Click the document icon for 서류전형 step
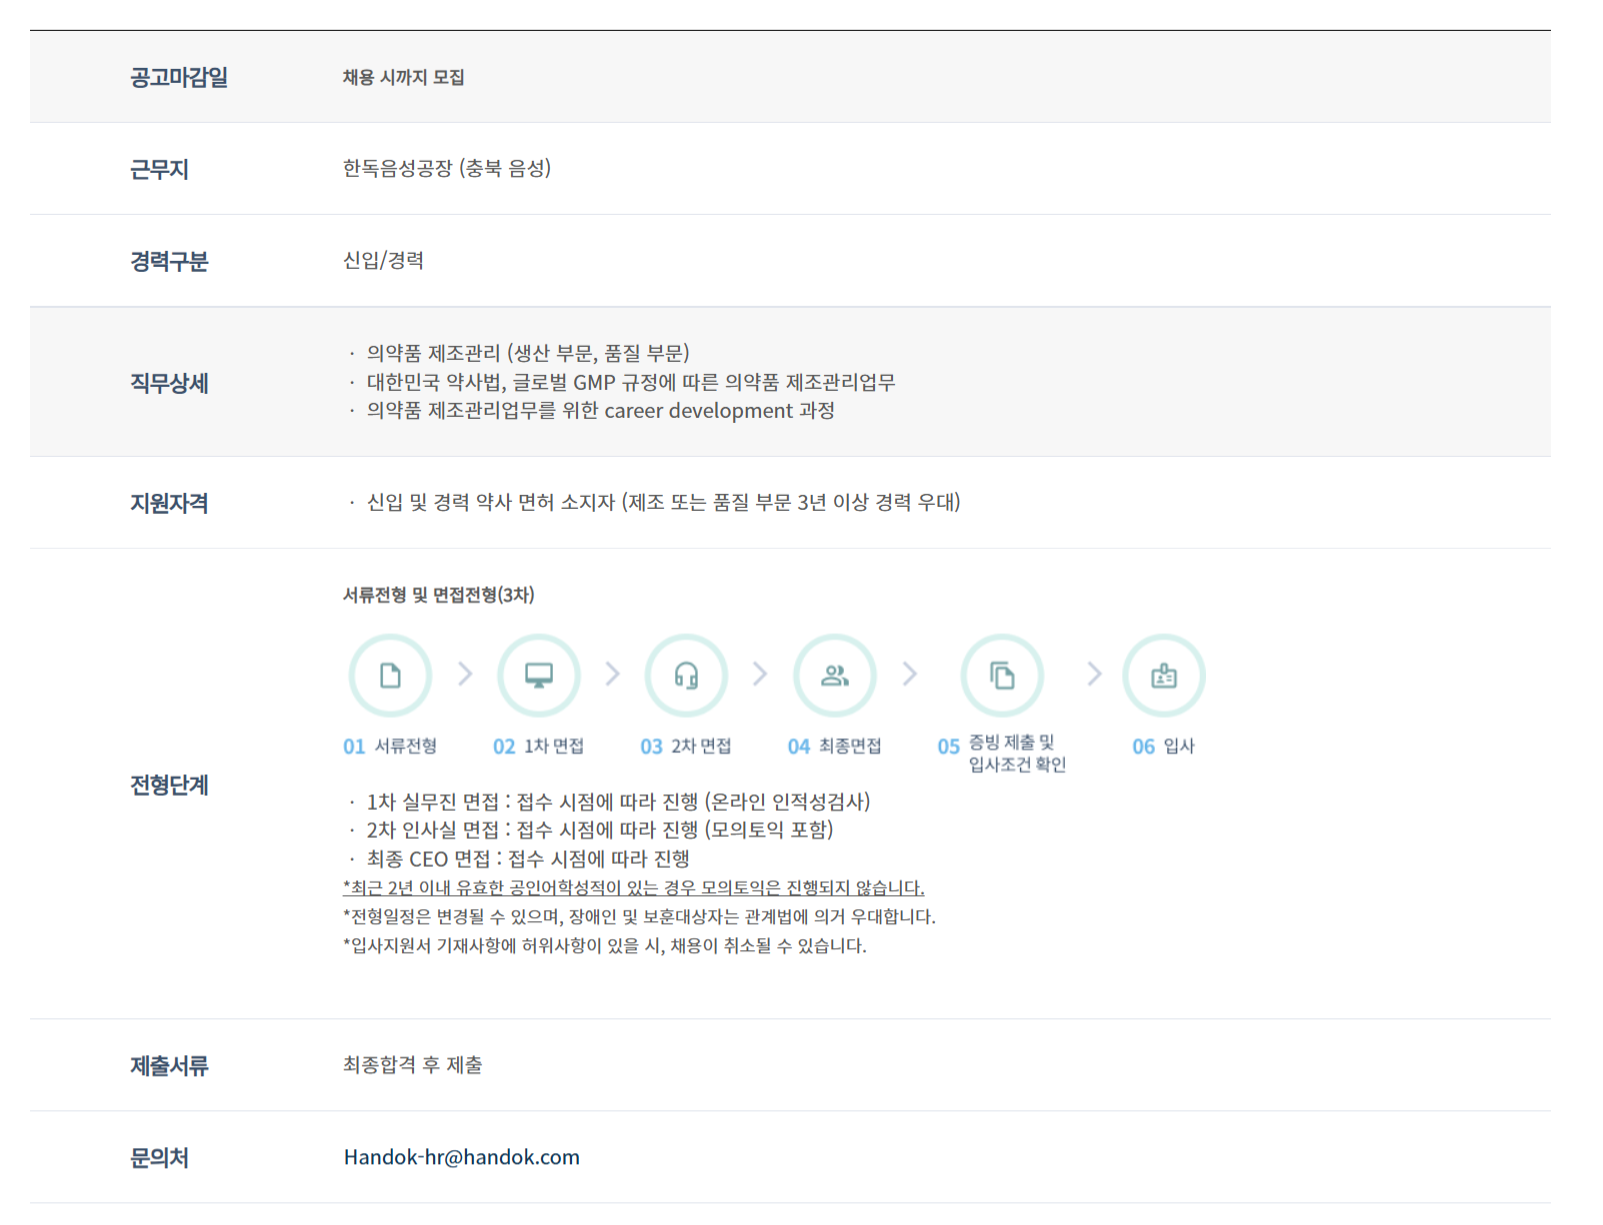Image resolution: width=1603 pixels, height=1225 pixels. pyautogui.click(x=390, y=676)
